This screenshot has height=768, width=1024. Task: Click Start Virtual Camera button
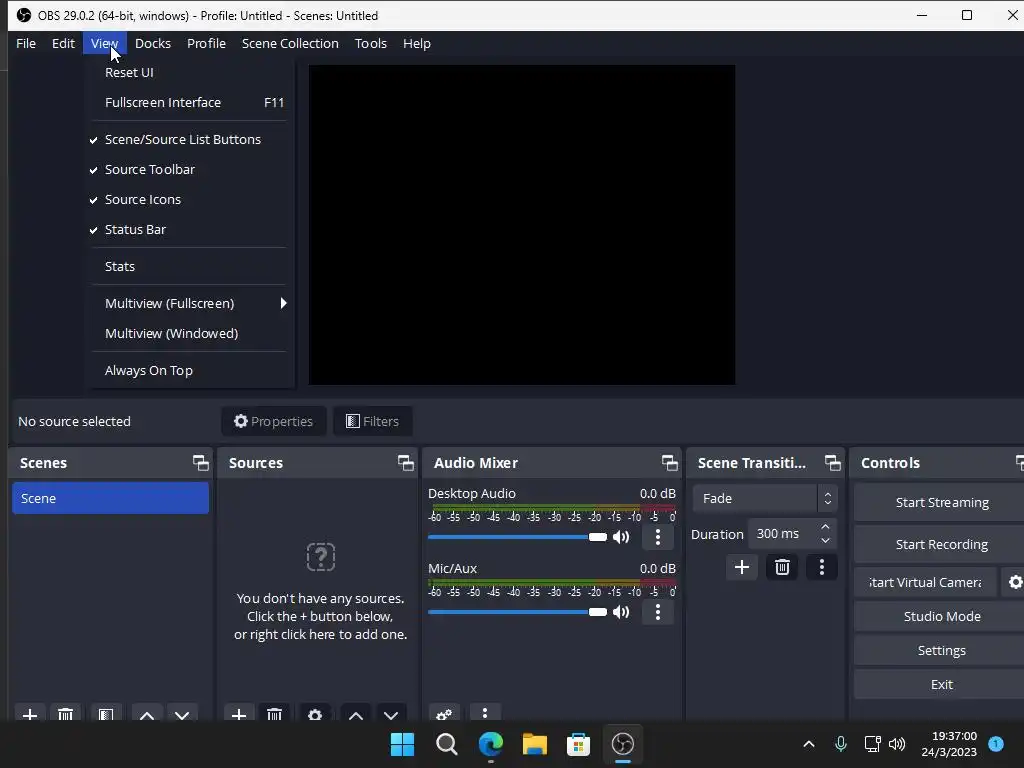coord(925,582)
